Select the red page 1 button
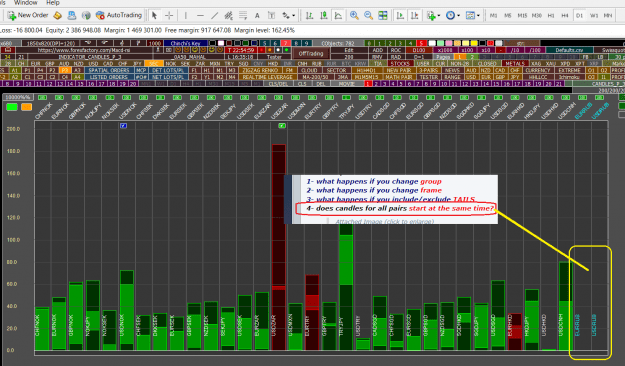The height and width of the screenshot is (366, 625). point(368,84)
